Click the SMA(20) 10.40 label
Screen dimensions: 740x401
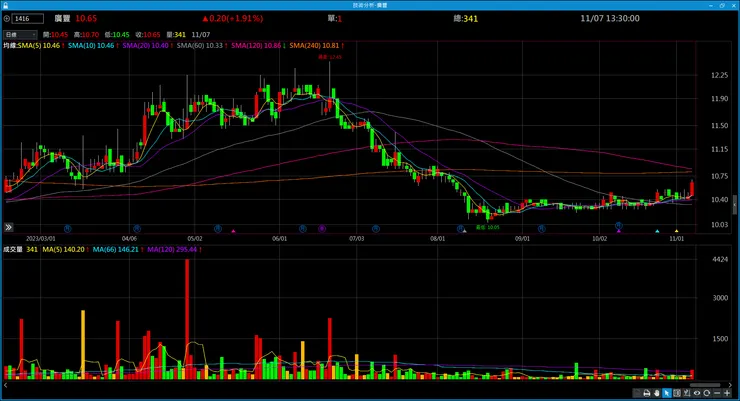point(145,46)
